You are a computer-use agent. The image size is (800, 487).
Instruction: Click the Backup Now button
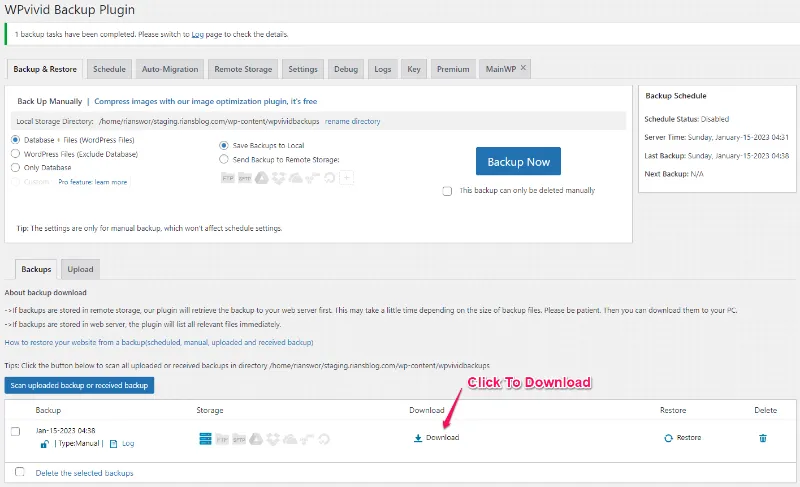click(518, 162)
